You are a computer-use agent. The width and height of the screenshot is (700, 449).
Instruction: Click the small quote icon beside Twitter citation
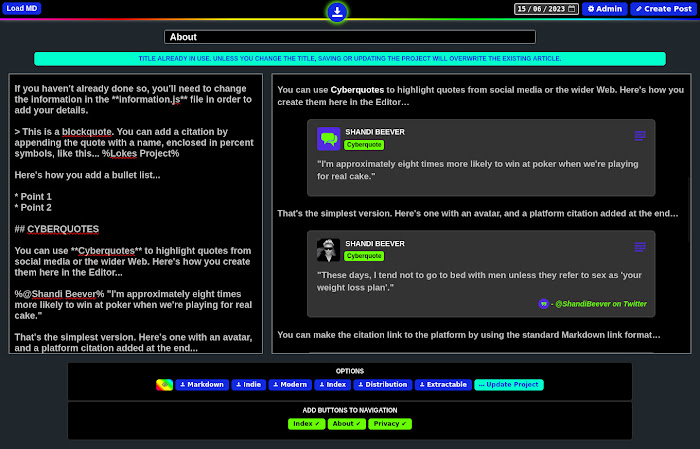544,303
